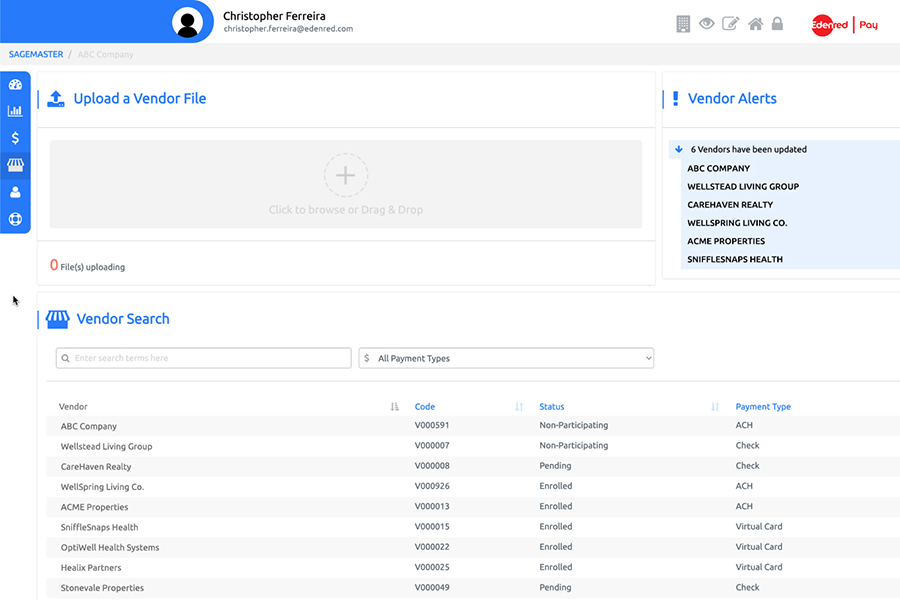This screenshot has width=900, height=600.
Task: Click the dollar sign Payments sidebar icon
Action: pyautogui.click(x=15, y=138)
